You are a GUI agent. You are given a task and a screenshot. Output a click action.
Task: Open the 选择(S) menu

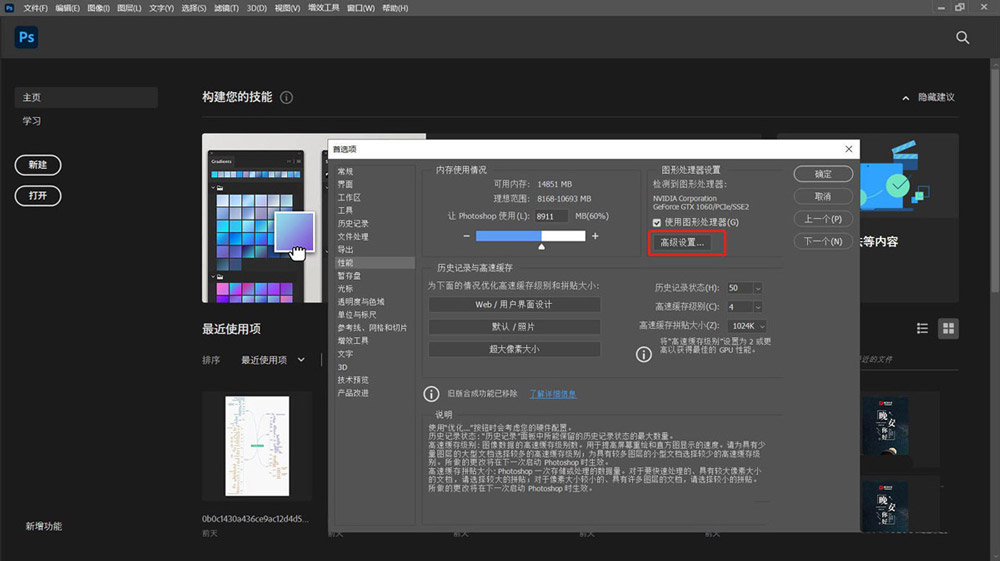click(x=193, y=8)
